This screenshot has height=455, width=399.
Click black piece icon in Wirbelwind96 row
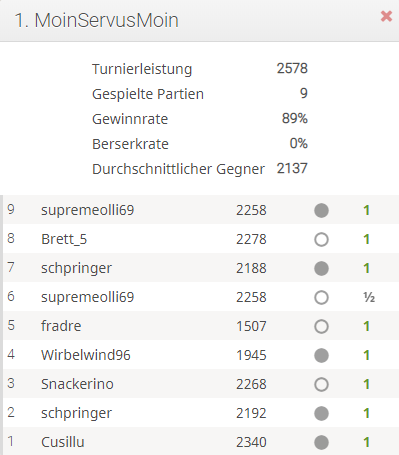[x=321, y=355]
